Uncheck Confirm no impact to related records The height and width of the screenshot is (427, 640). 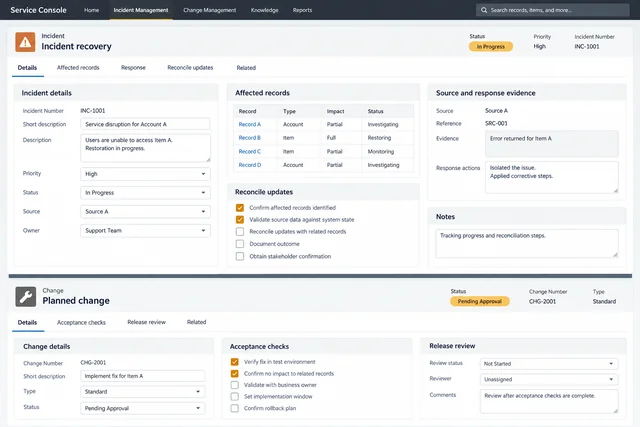[x=235, y=374]
